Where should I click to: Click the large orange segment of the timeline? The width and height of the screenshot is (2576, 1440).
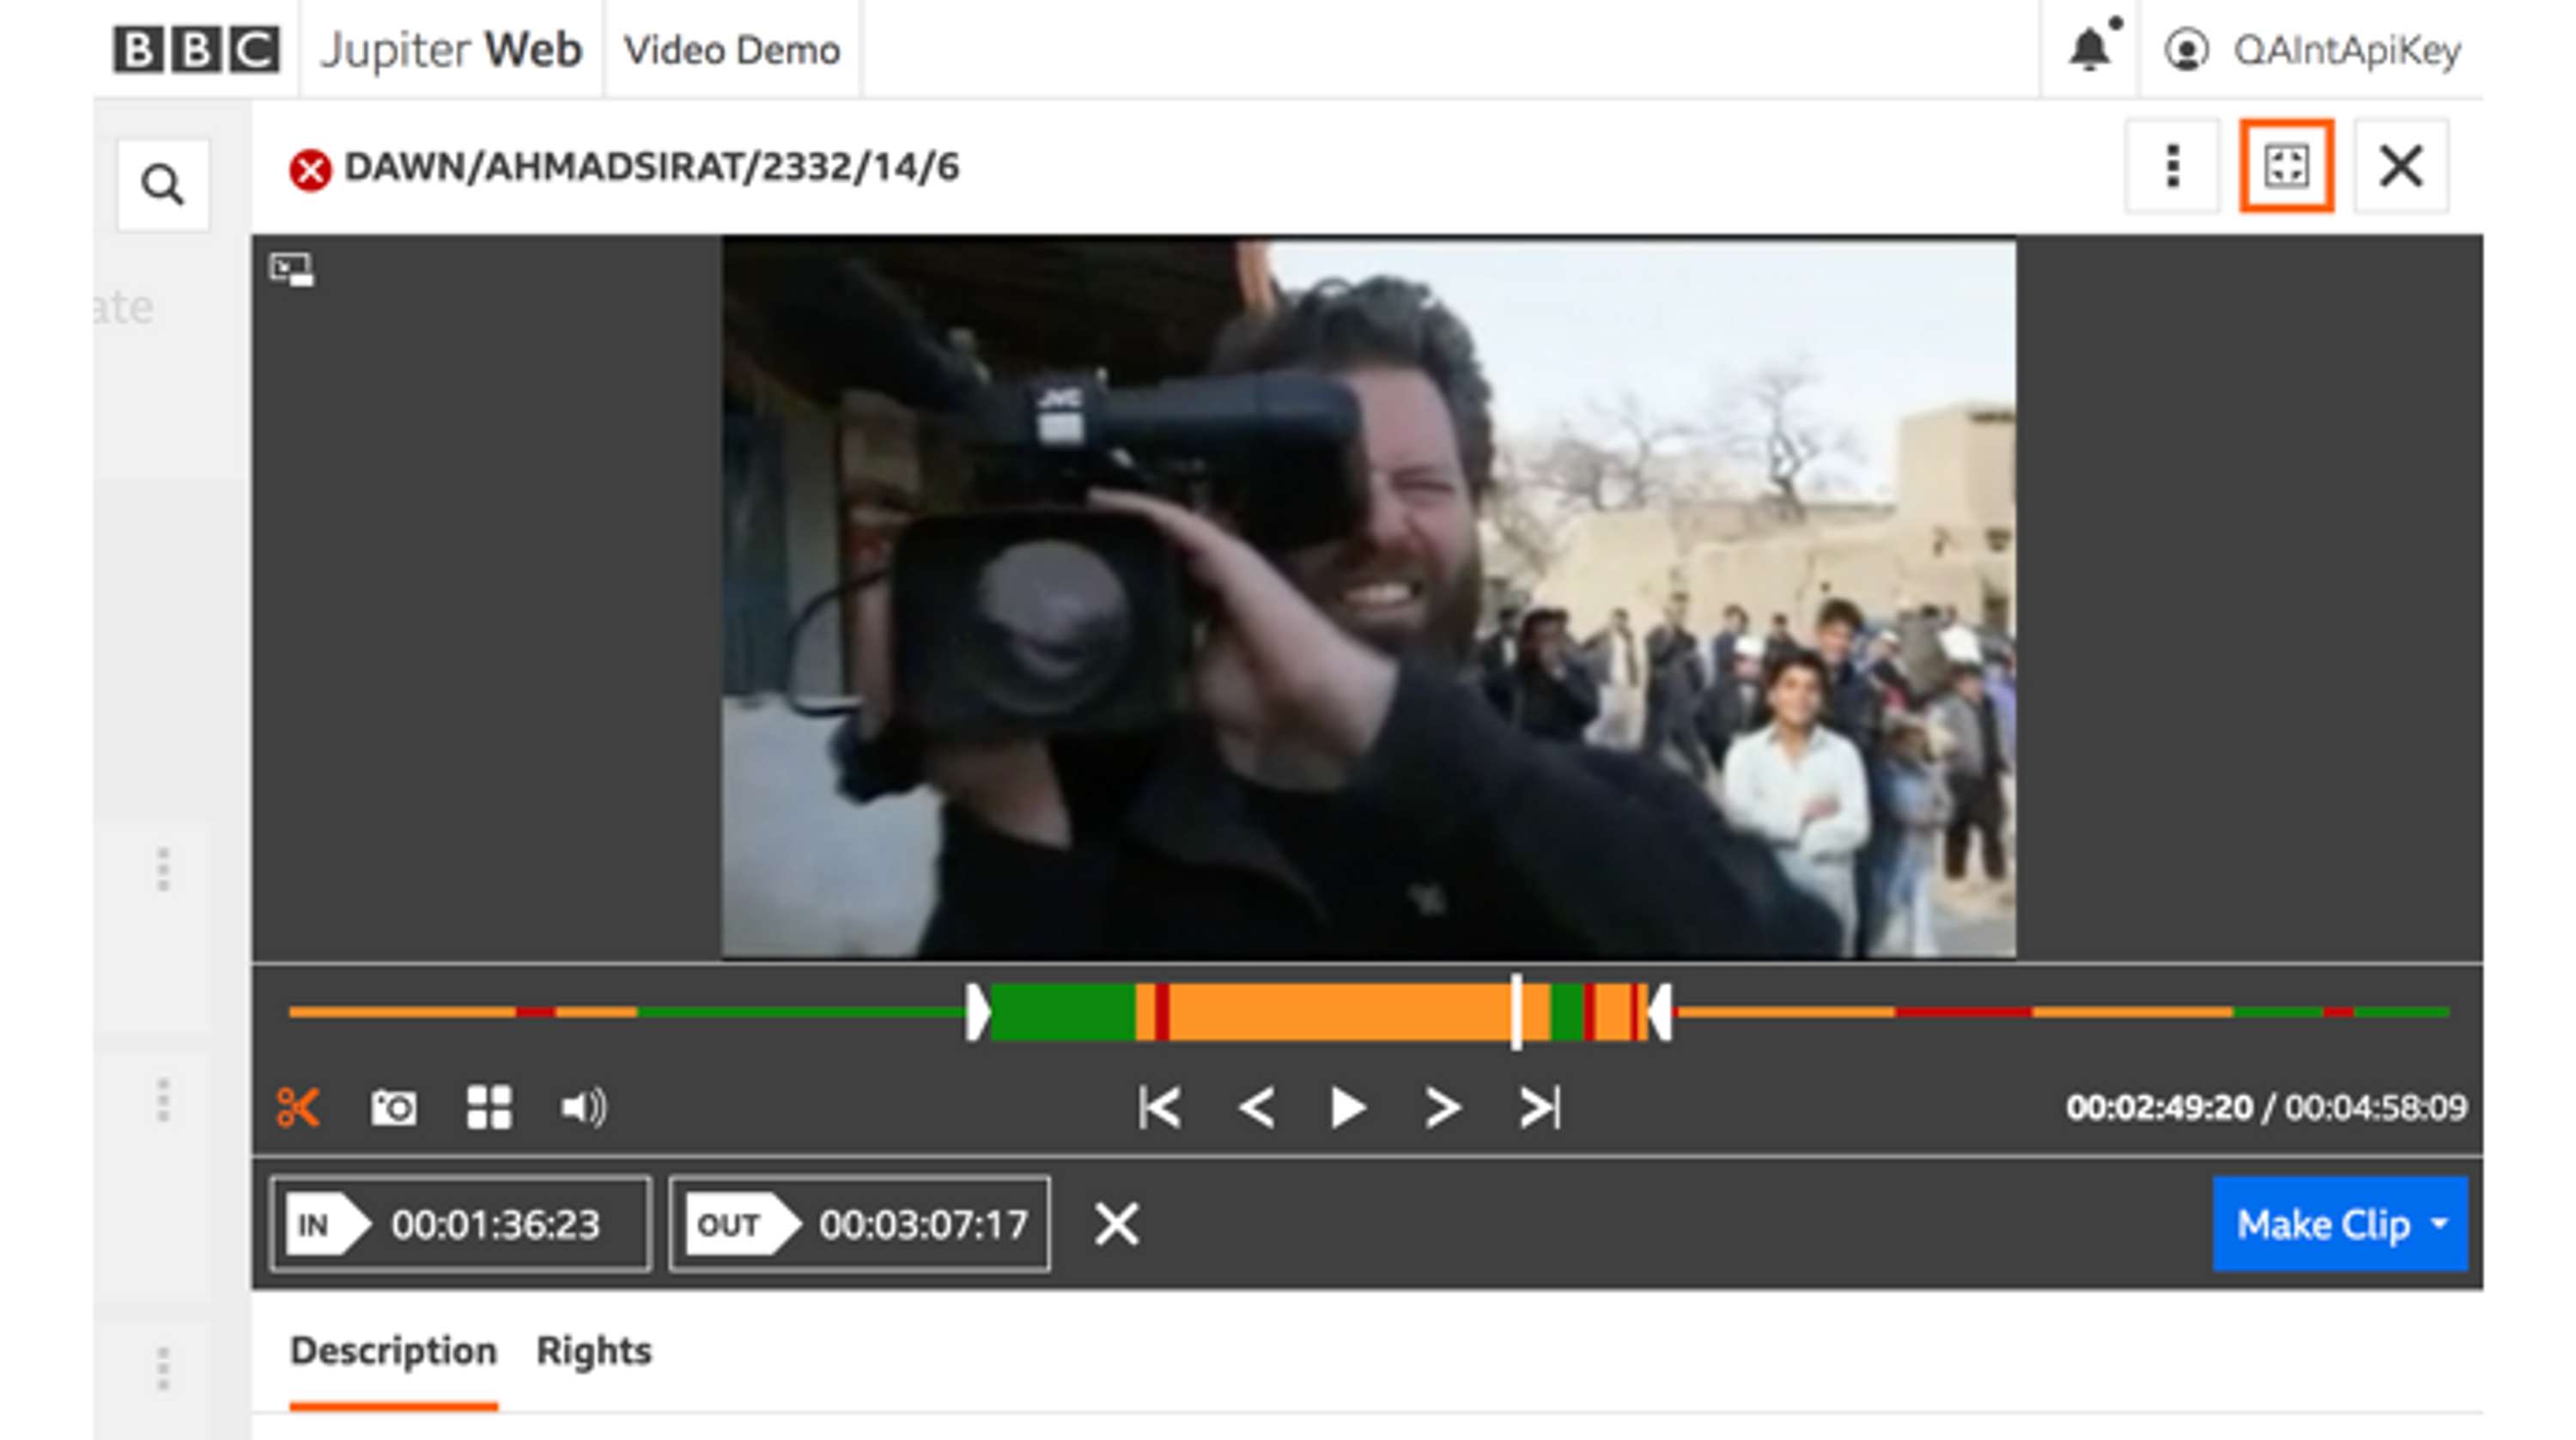pos(1340,1013)
